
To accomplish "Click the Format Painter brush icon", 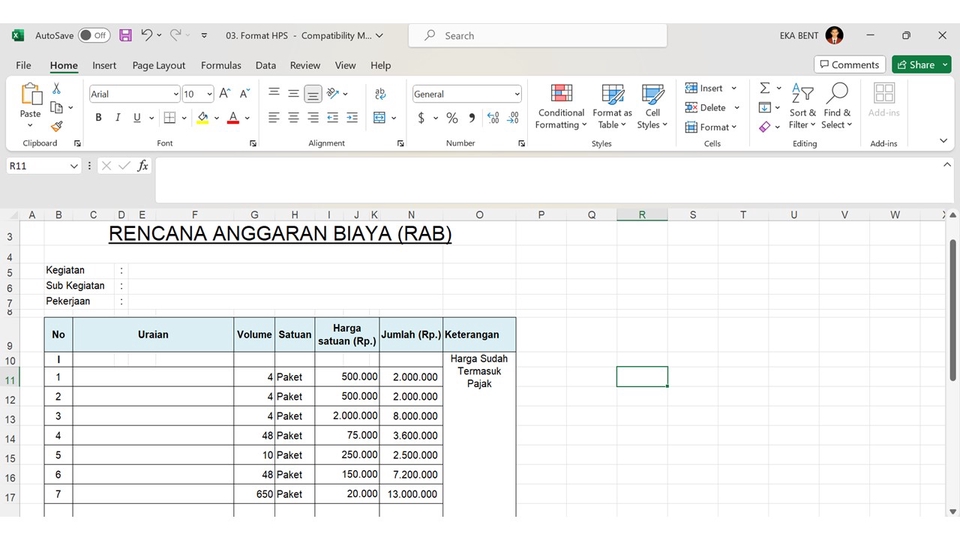I will (x=56, y=127).
